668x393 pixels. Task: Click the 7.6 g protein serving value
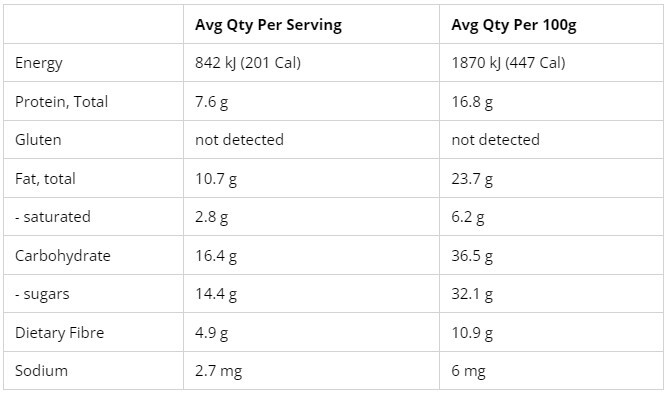212,102
